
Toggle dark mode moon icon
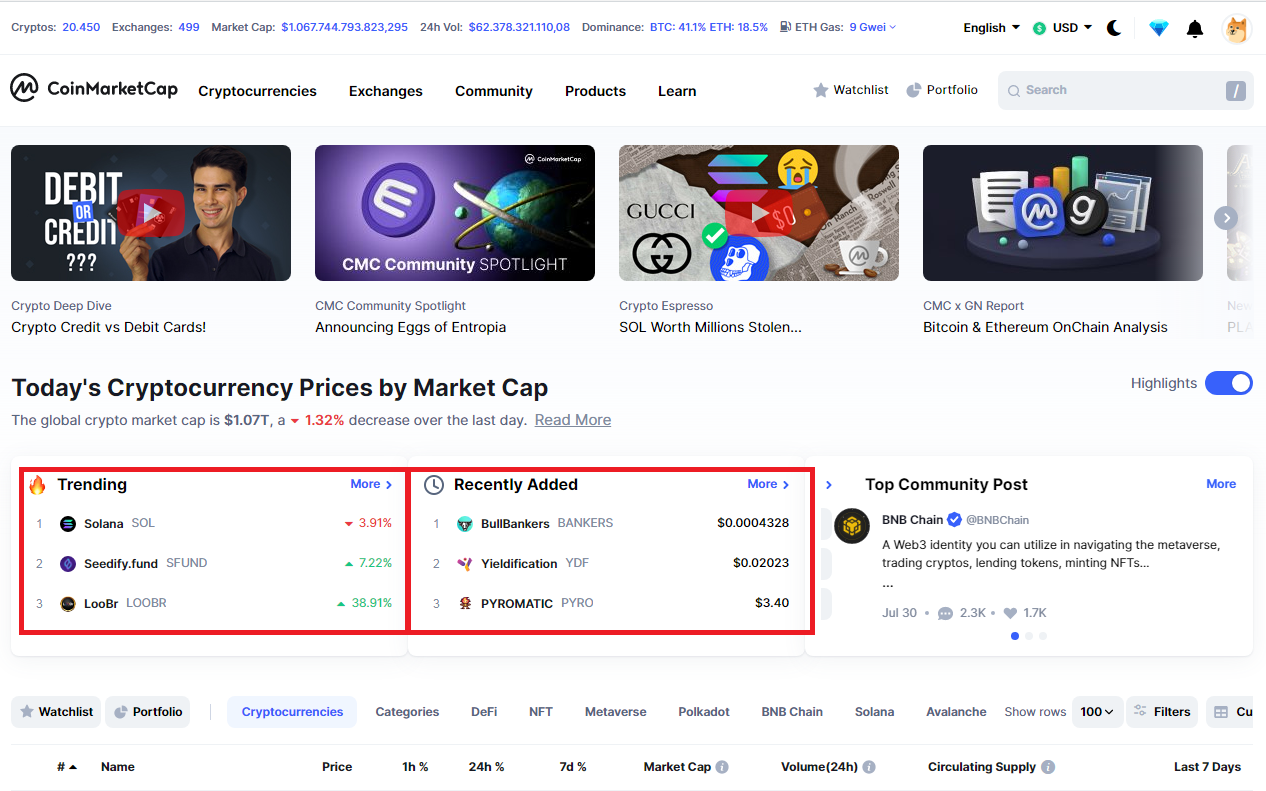pos(1114,28)
